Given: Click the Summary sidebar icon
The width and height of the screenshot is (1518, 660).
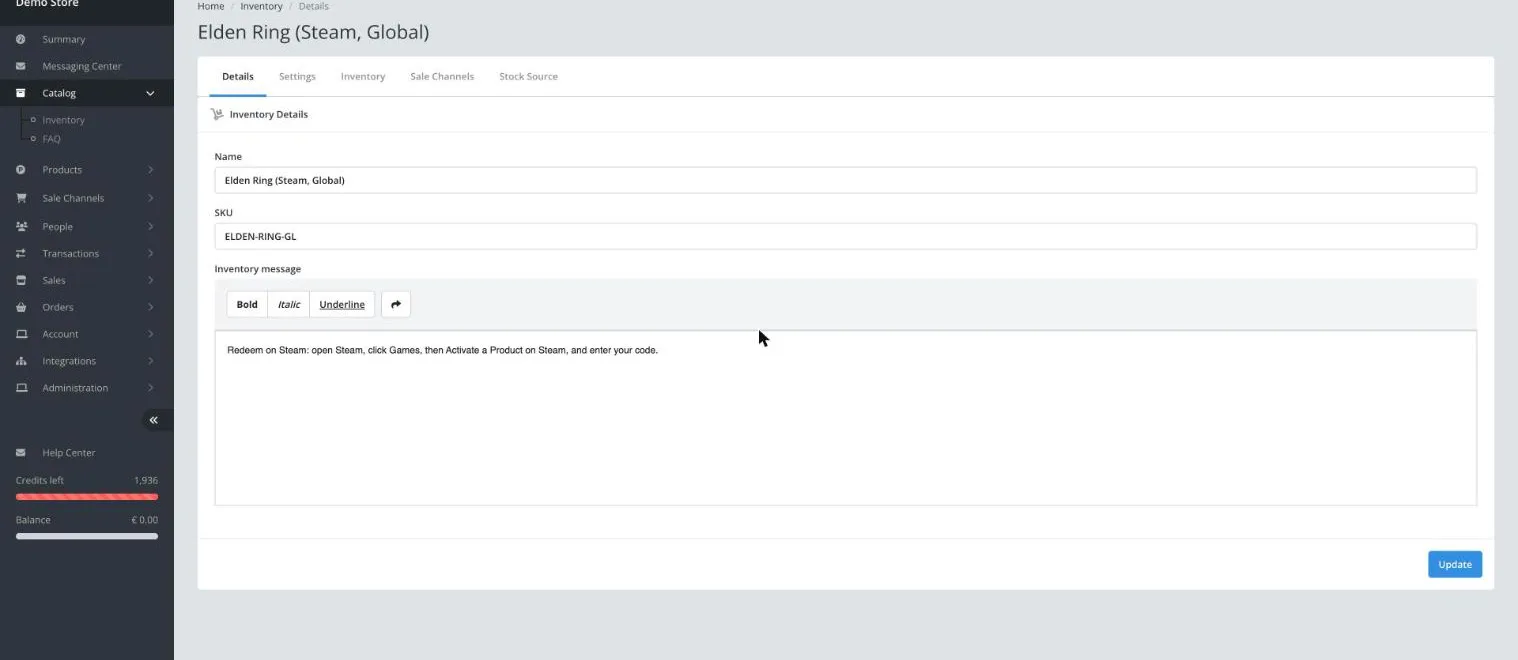Looking at the screenshot, I should [21, 39].
